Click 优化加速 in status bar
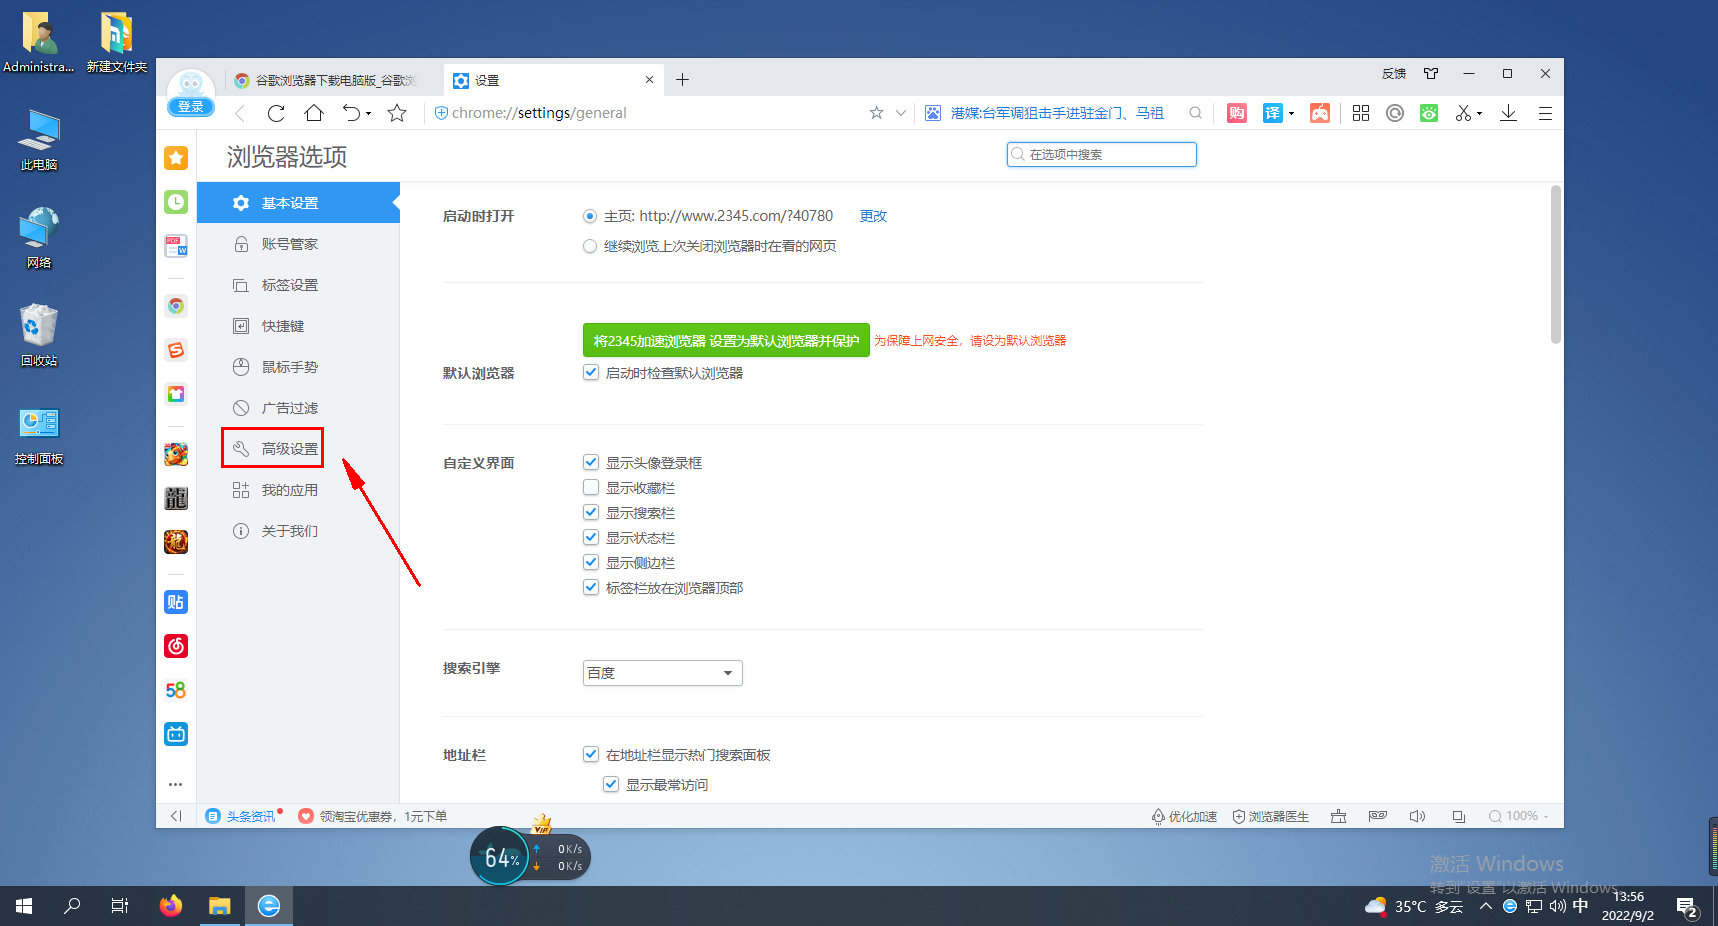Screen dimensions: 1718x926 point(1184,816)
